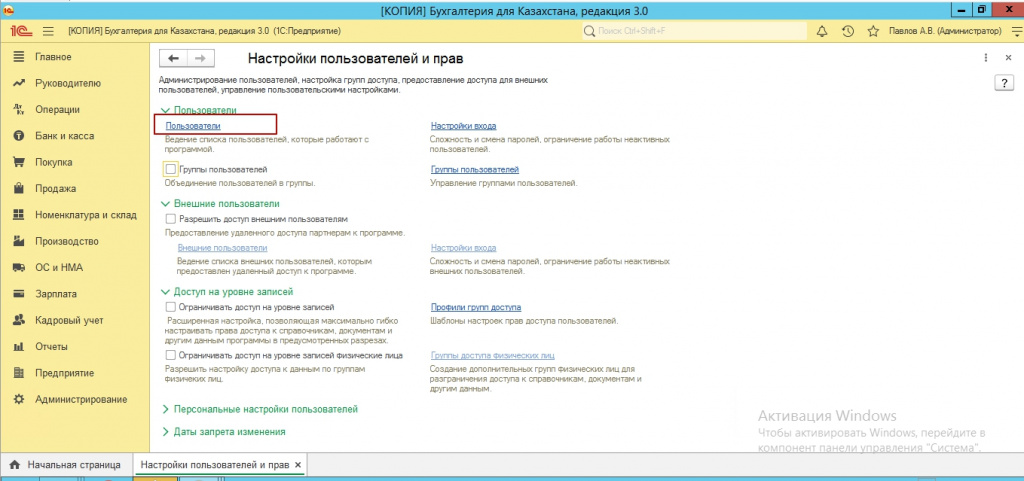This screenshot has width=1024, height=481.
Task: Select Настройки пользователей и прав tab
Action: coord(215,465)
